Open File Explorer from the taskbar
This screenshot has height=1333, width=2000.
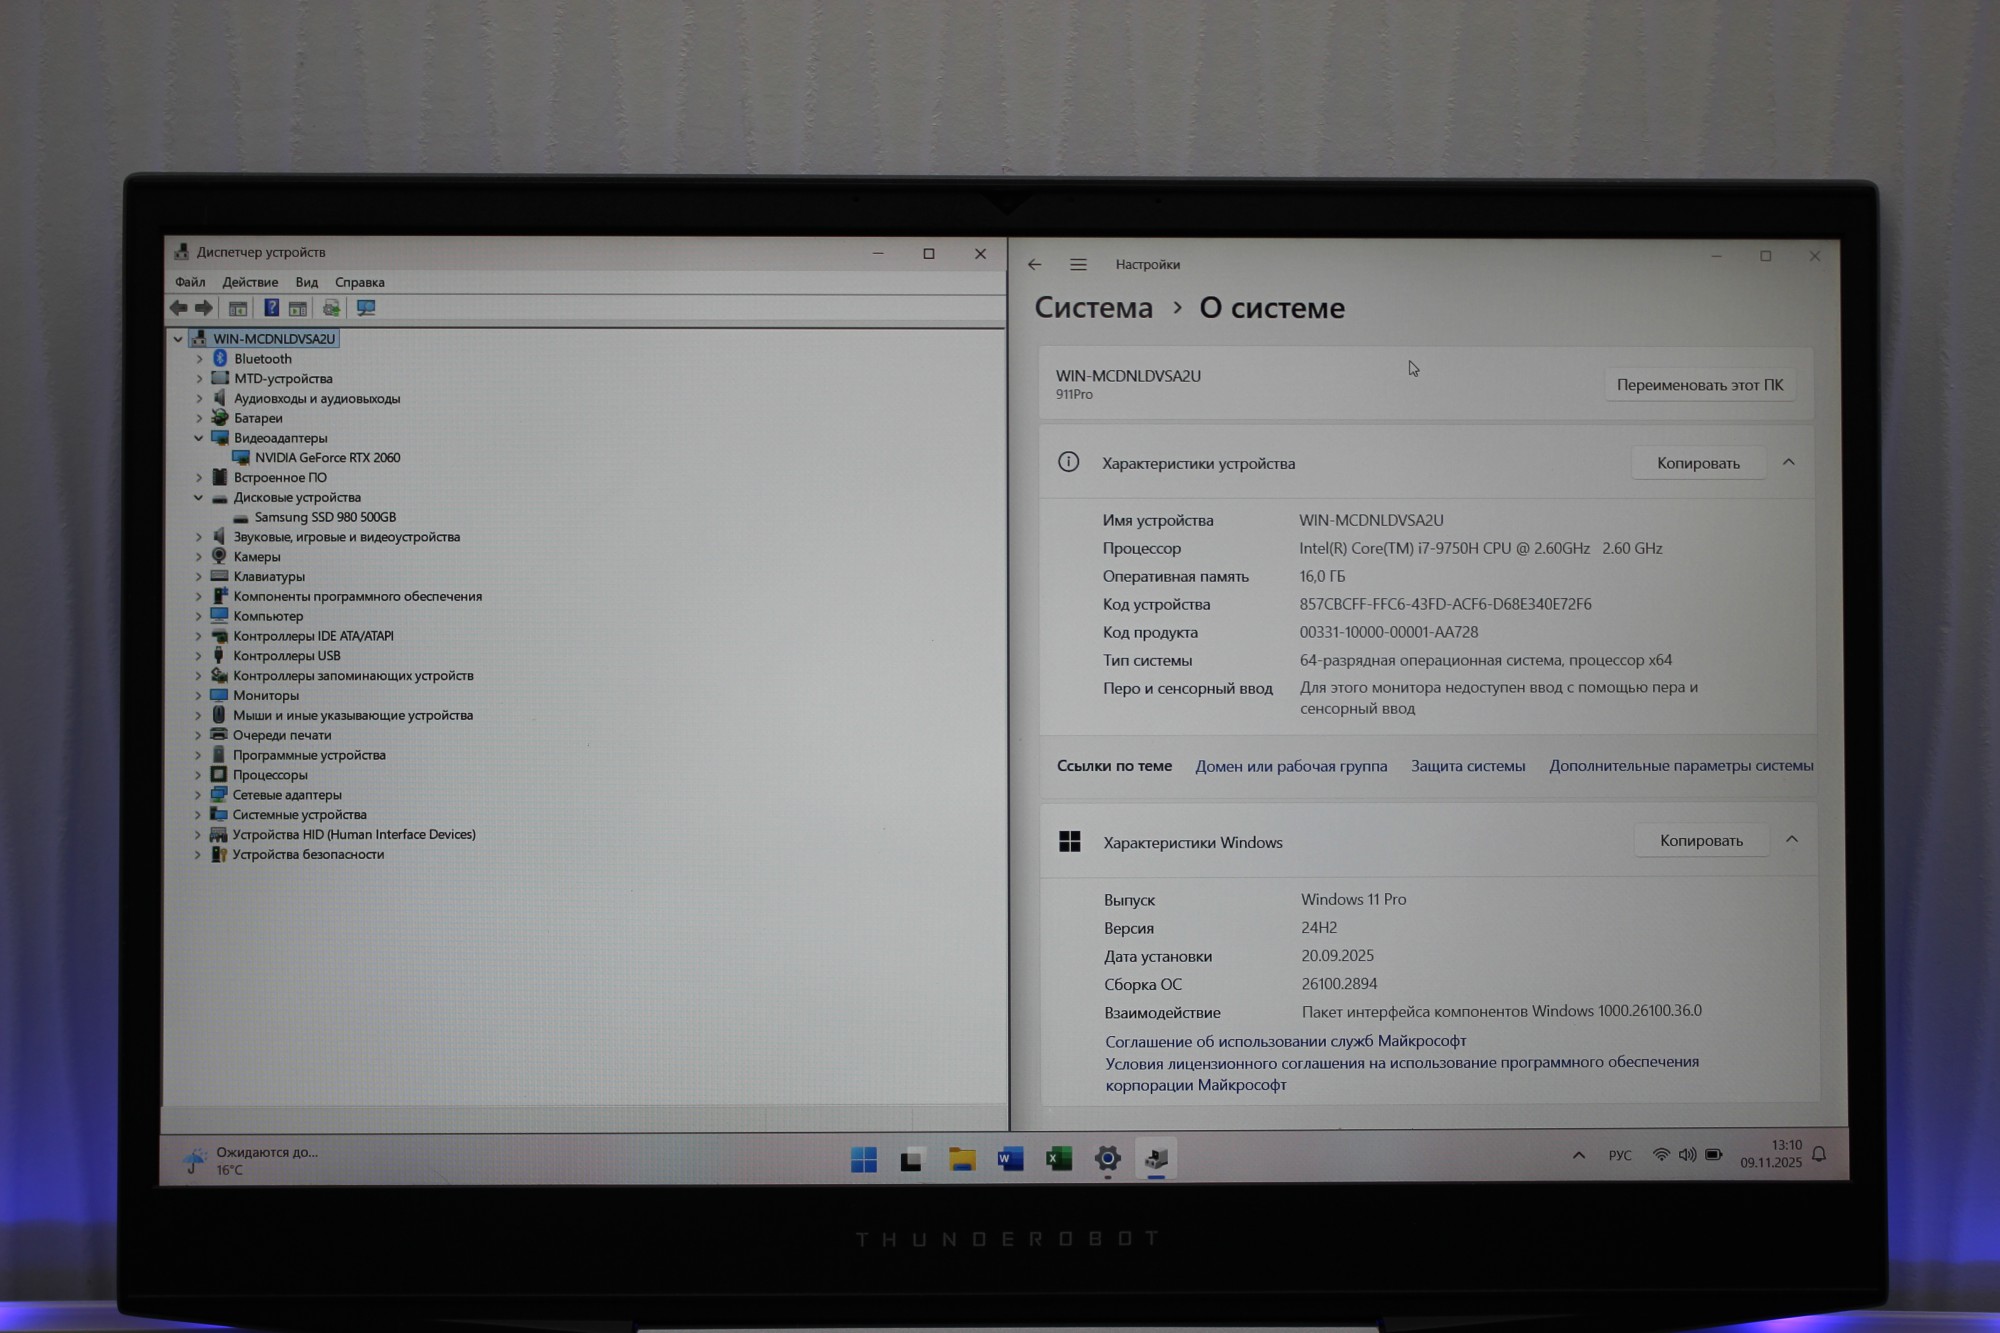pos(962,1159)
